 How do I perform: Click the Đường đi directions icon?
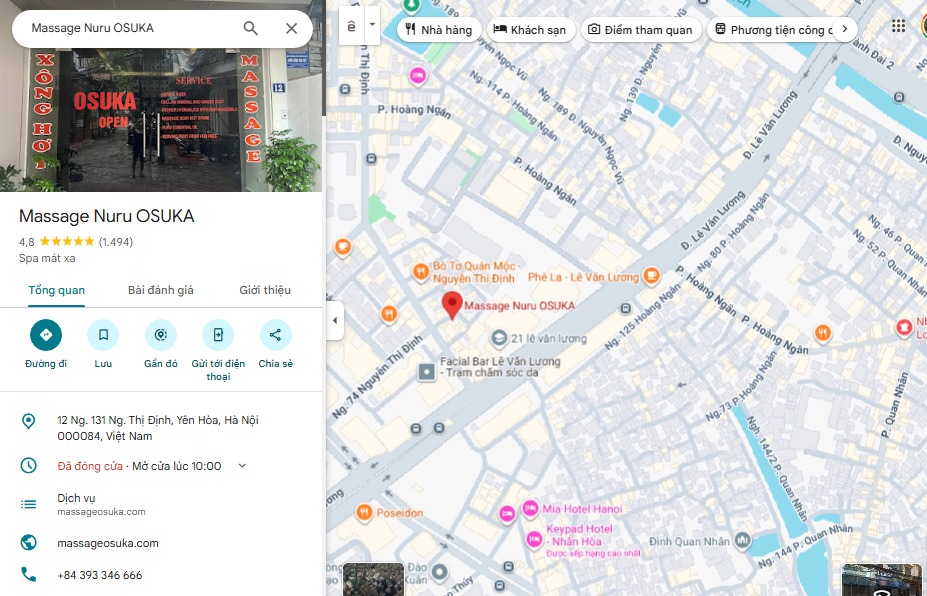46,335
